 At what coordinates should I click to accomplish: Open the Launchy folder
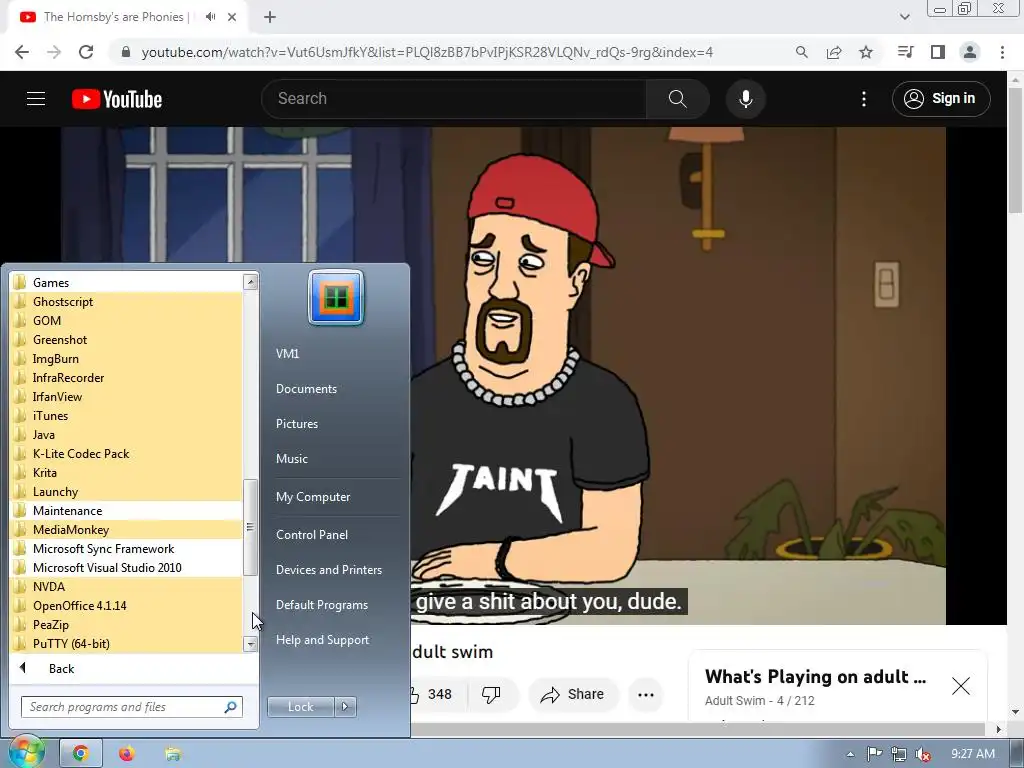127,492
